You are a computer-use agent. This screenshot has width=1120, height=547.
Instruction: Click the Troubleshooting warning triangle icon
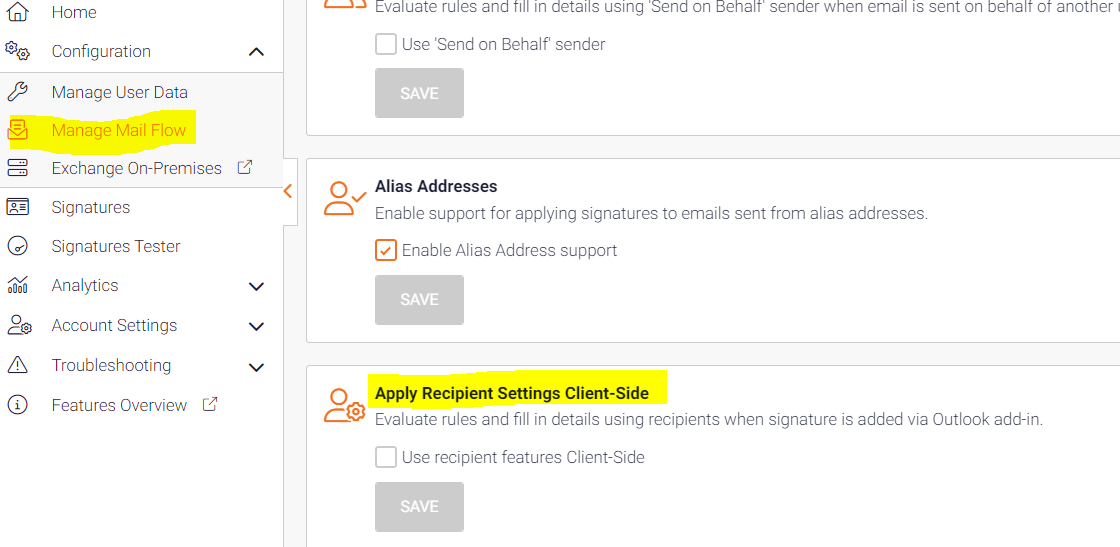[17, 365]
